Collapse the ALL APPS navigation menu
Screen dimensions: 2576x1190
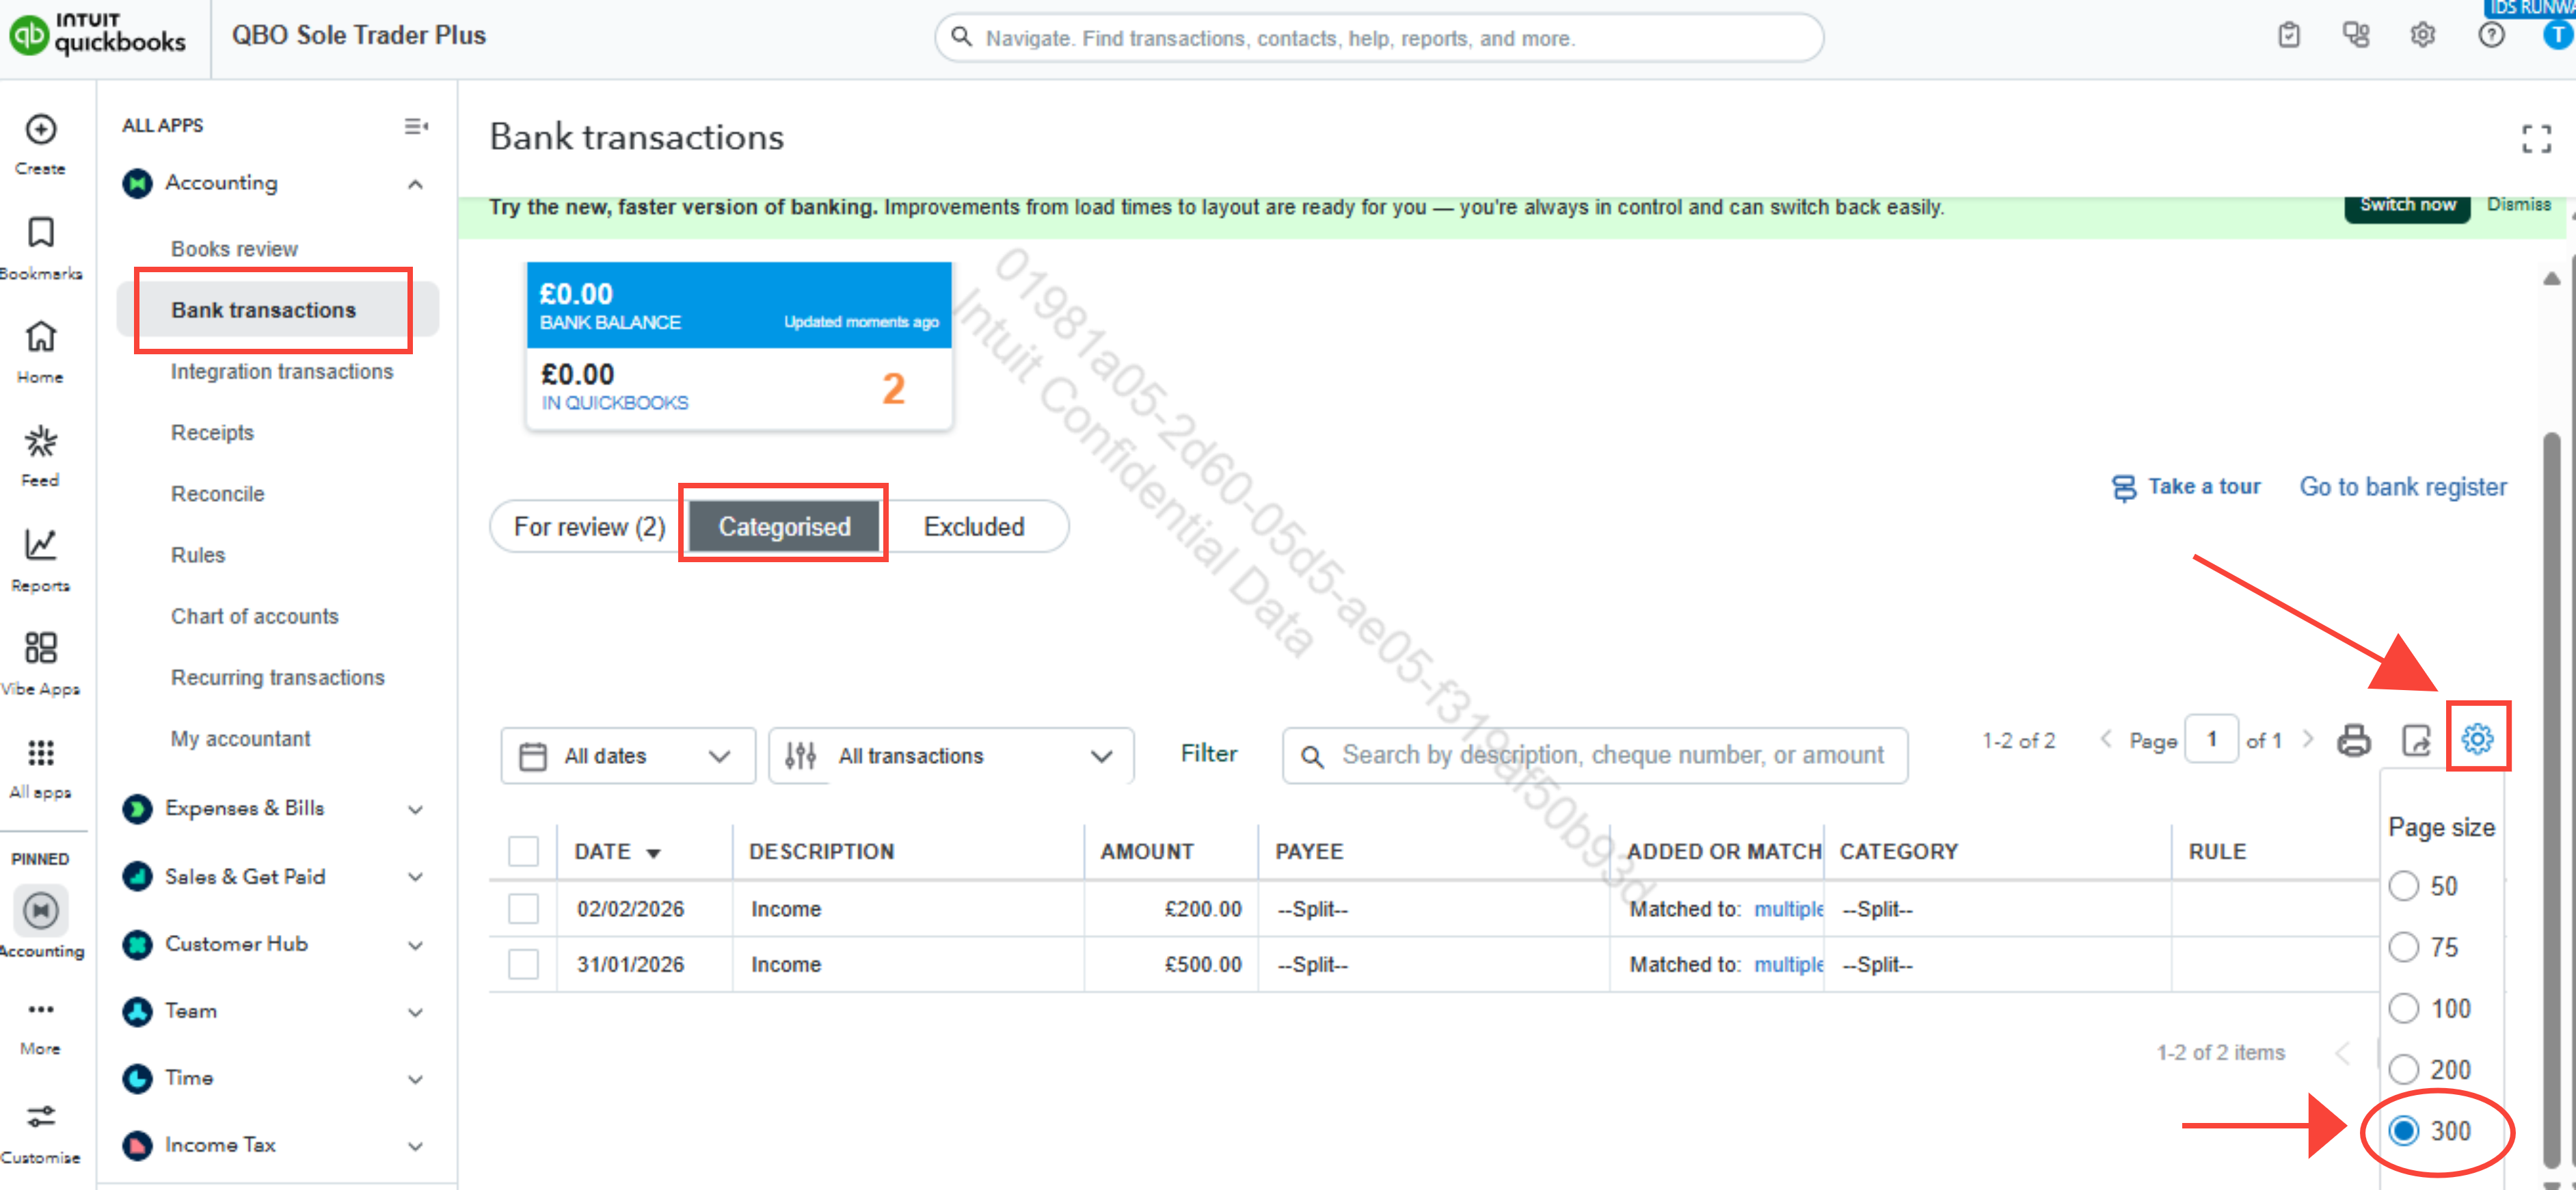point(416,126)
